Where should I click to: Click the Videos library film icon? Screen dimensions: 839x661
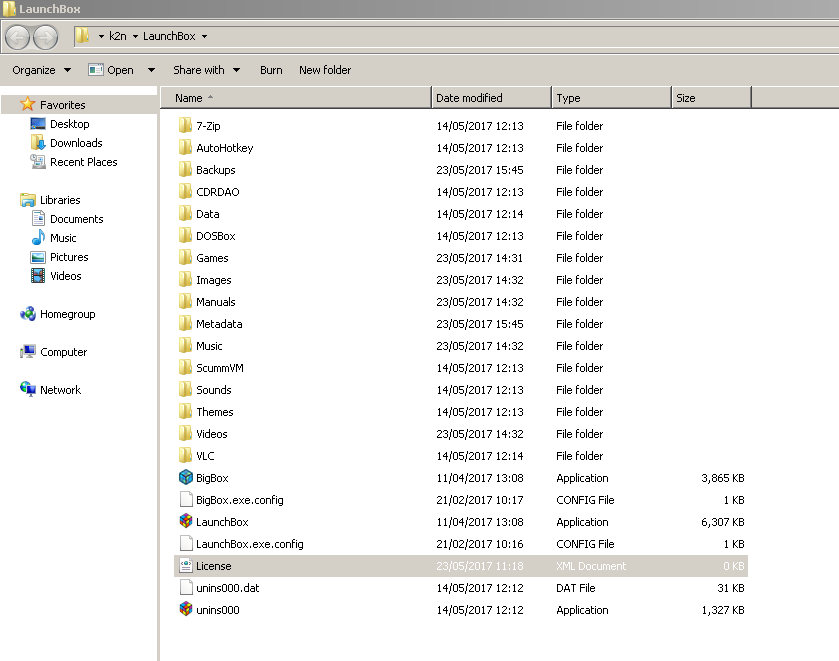pyautogui.click(x=38, y=276)
